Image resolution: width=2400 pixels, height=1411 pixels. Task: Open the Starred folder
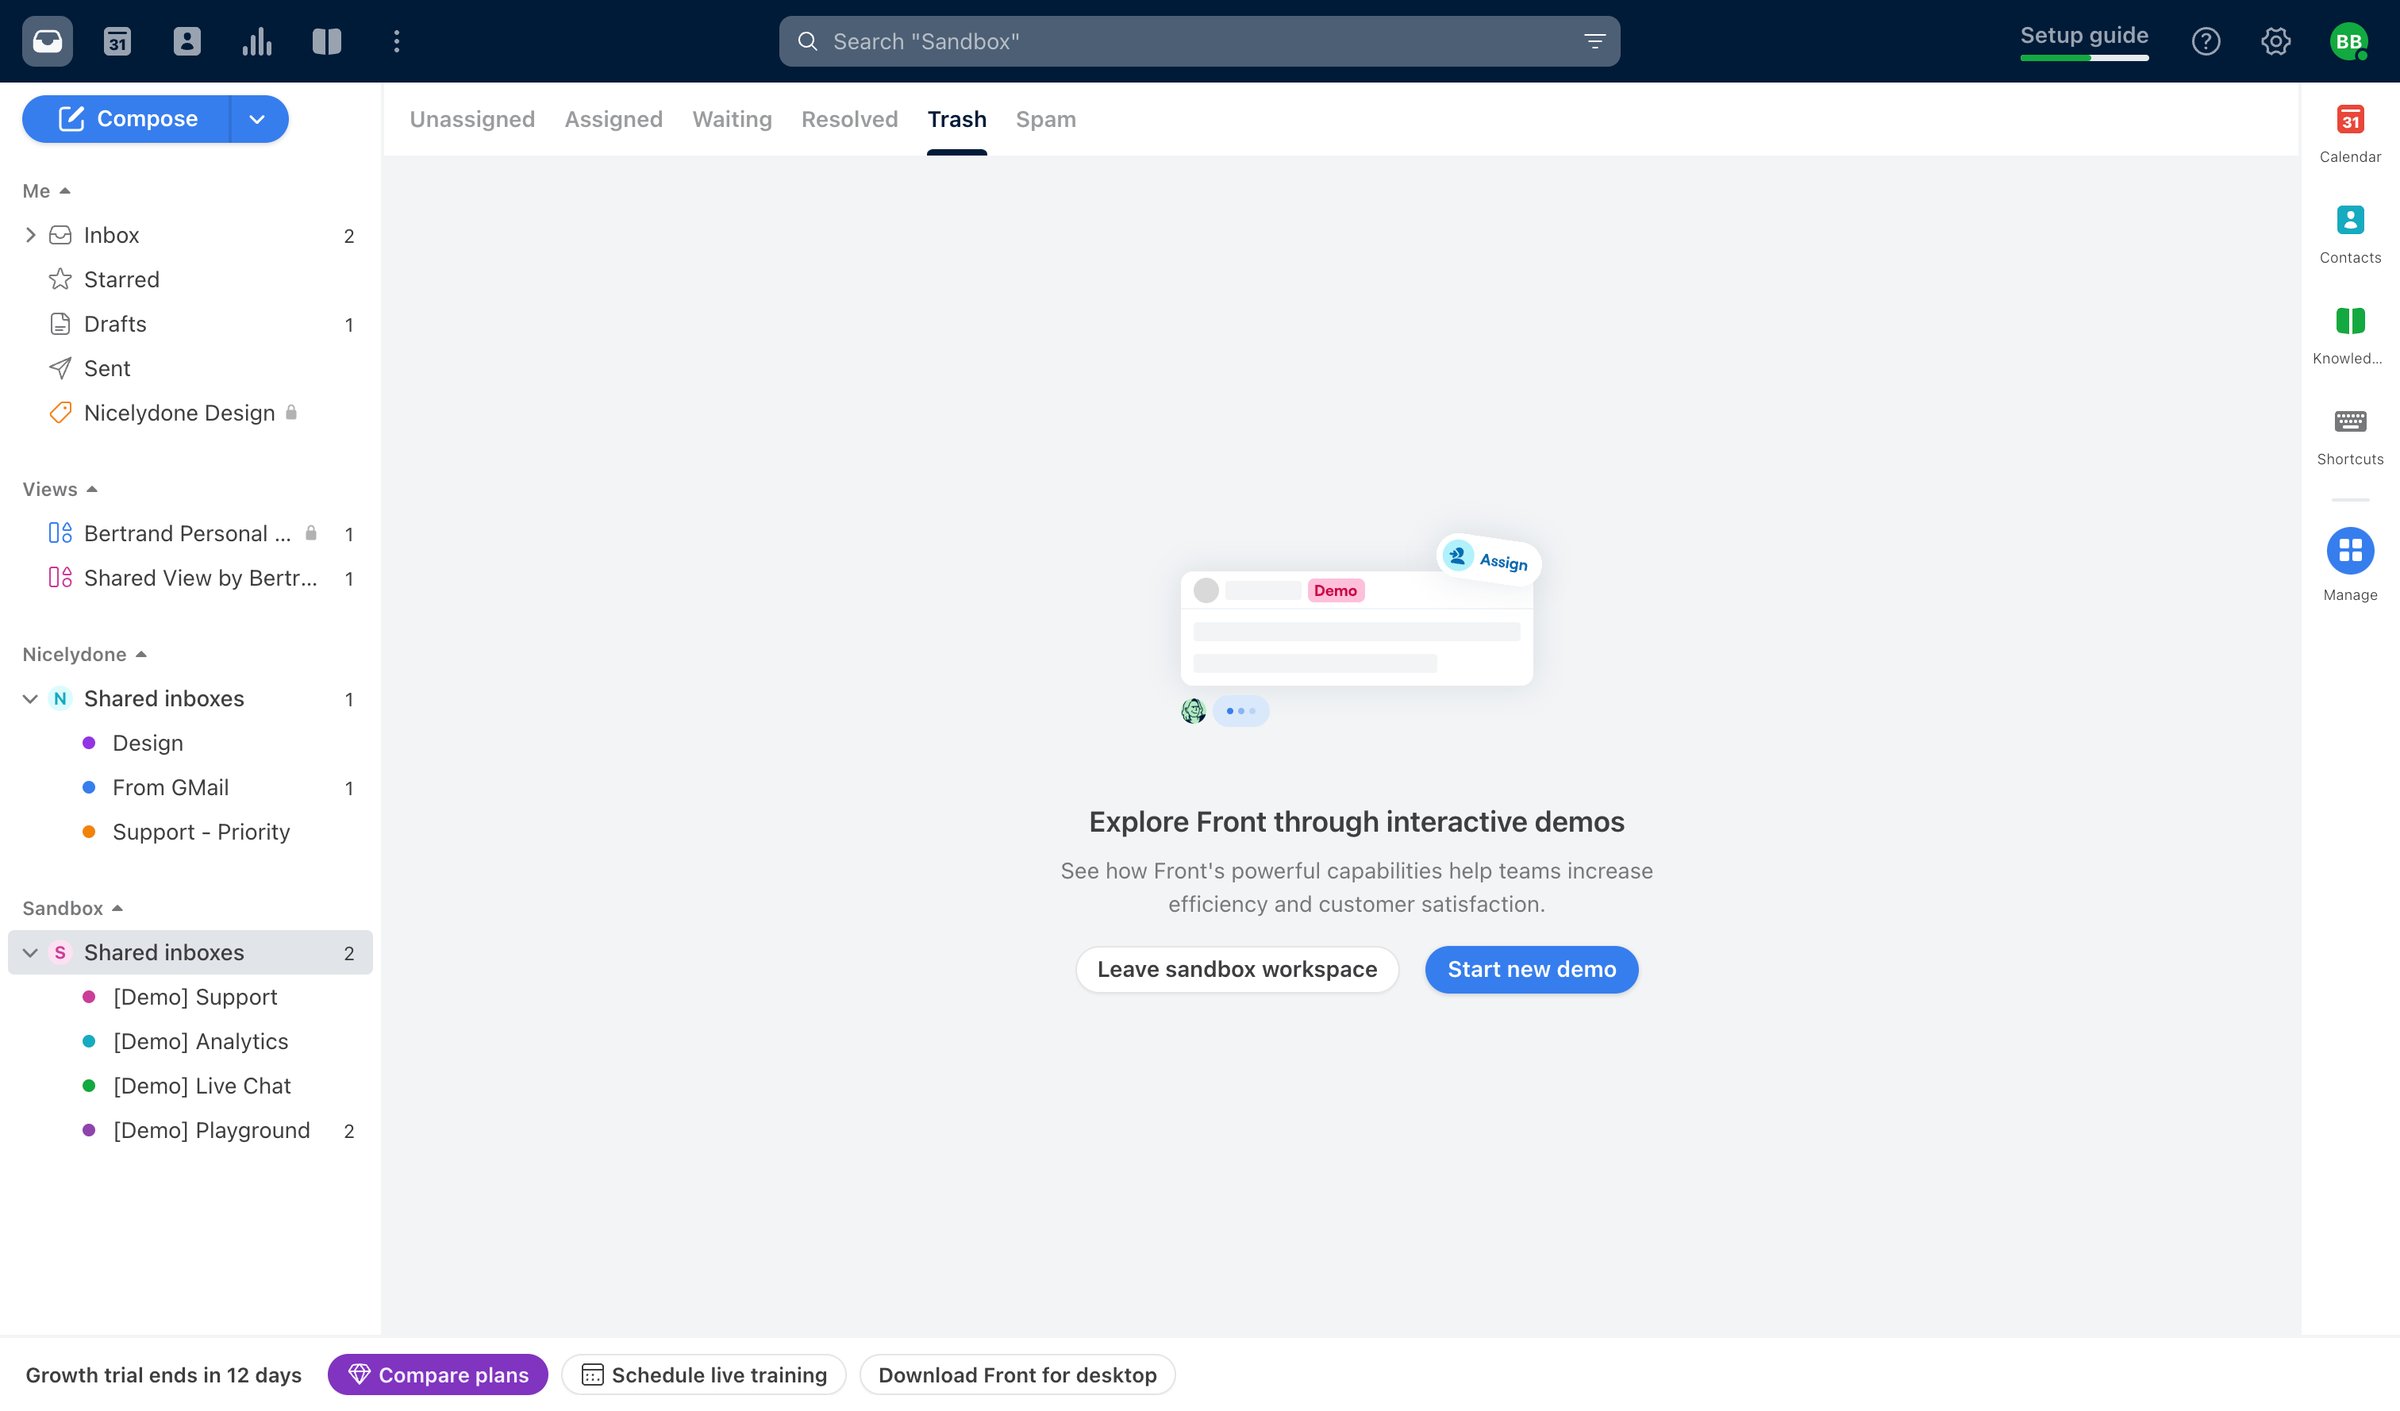190,279
